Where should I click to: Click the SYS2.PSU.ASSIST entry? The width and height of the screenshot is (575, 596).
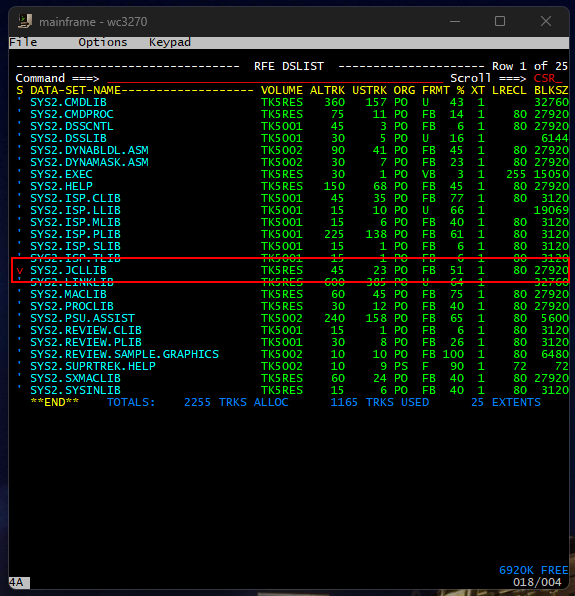[x=82, y=318]
